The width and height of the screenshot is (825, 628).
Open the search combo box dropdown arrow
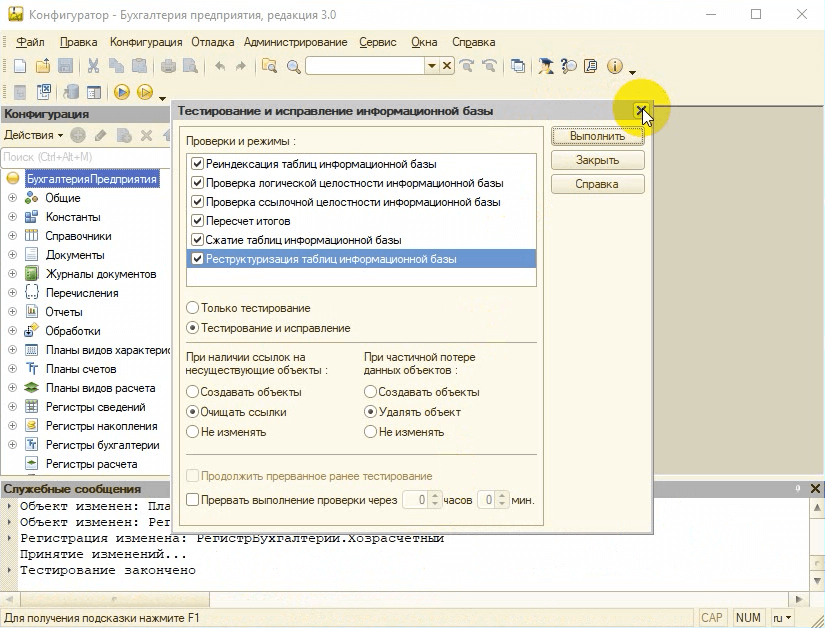pyautogui.click(x=431, y=66)
